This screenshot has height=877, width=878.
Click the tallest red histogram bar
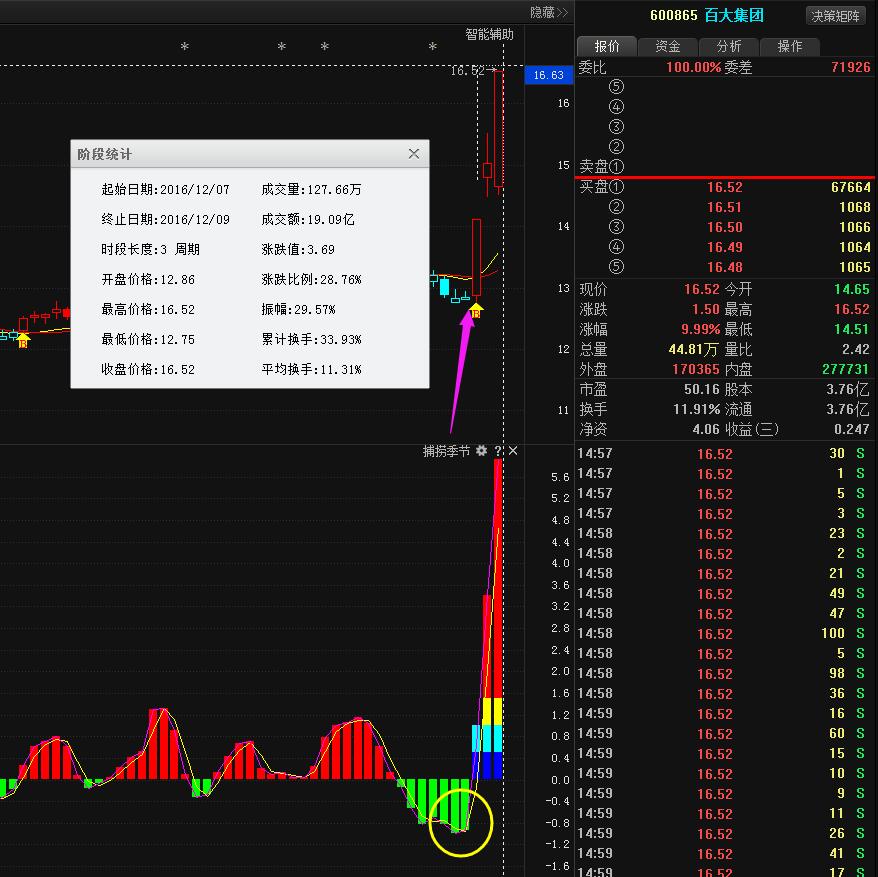coord(498,620)
